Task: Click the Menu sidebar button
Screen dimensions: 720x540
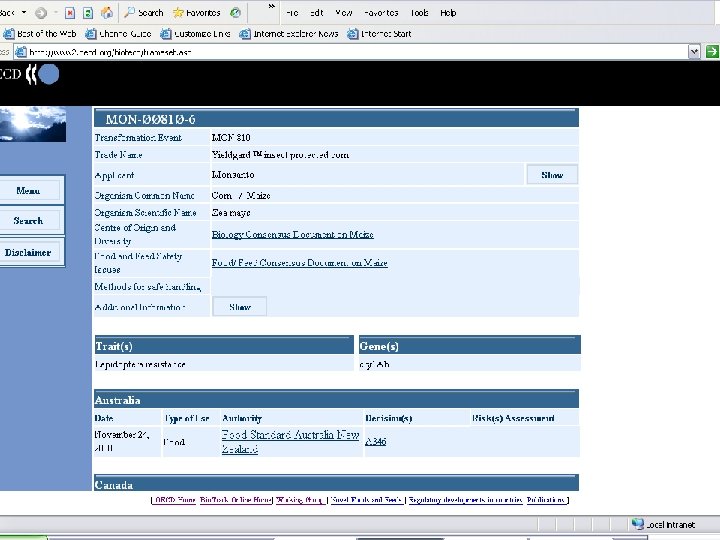Action: point(28,190)
